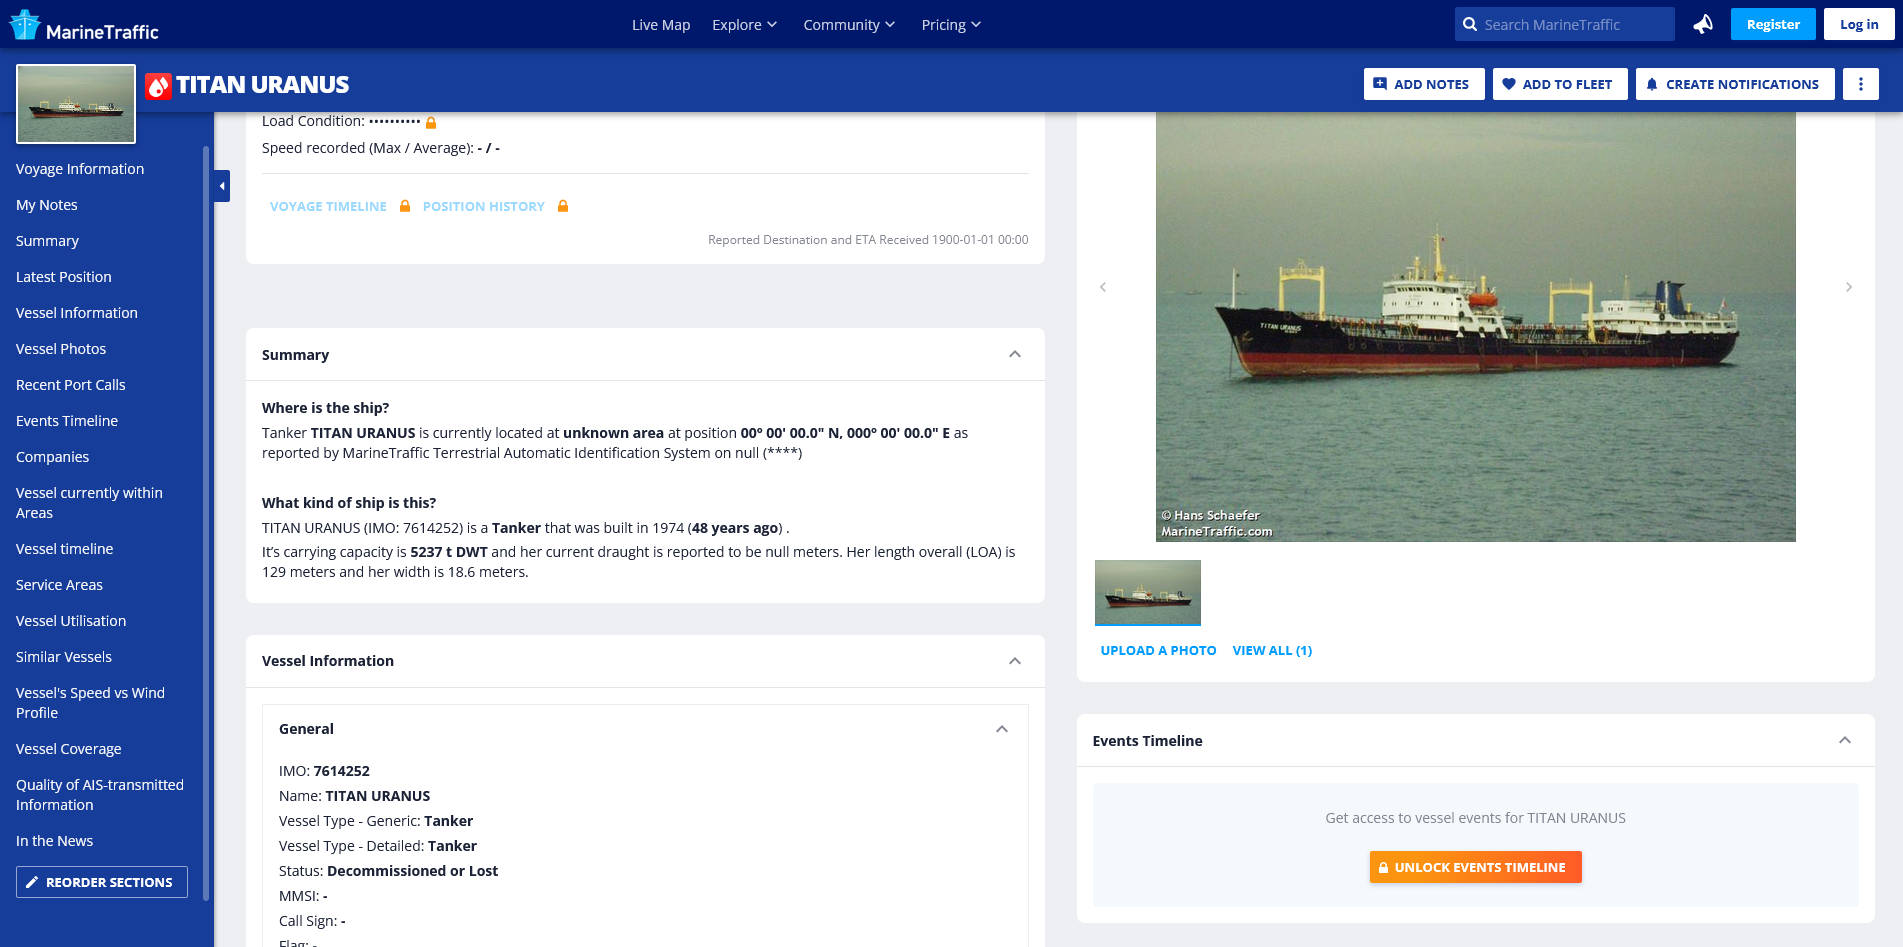Click lock icon next to Position History
Viewport: 1903px width, 947px height.
tap(563, 206)
